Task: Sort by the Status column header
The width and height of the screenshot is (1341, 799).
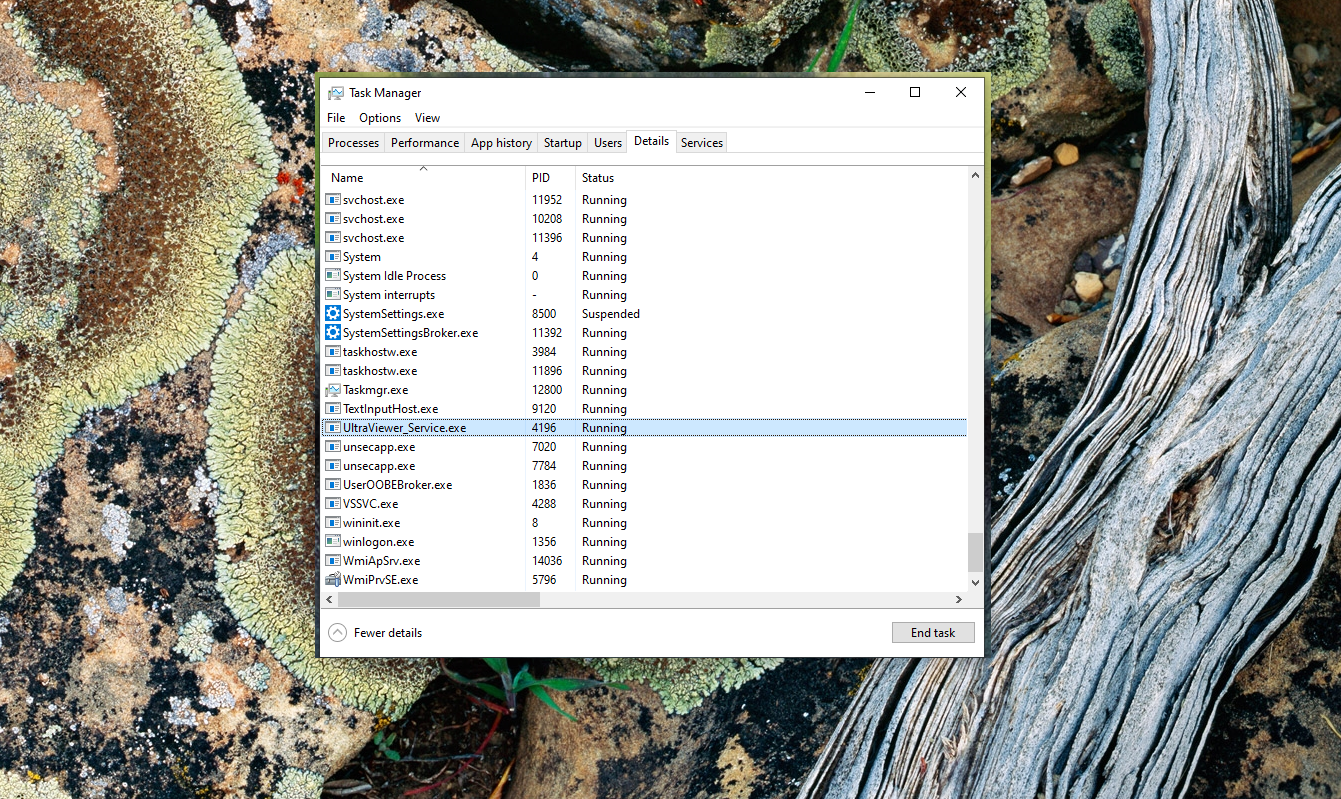Action: [598, 178]
